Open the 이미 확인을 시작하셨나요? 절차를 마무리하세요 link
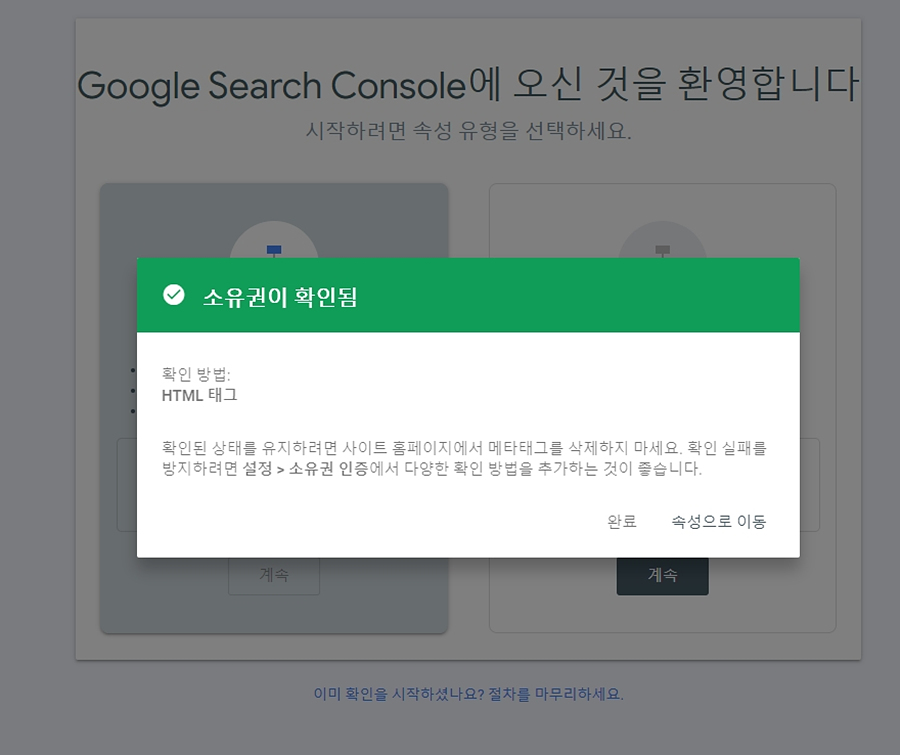 coord(468,694)
